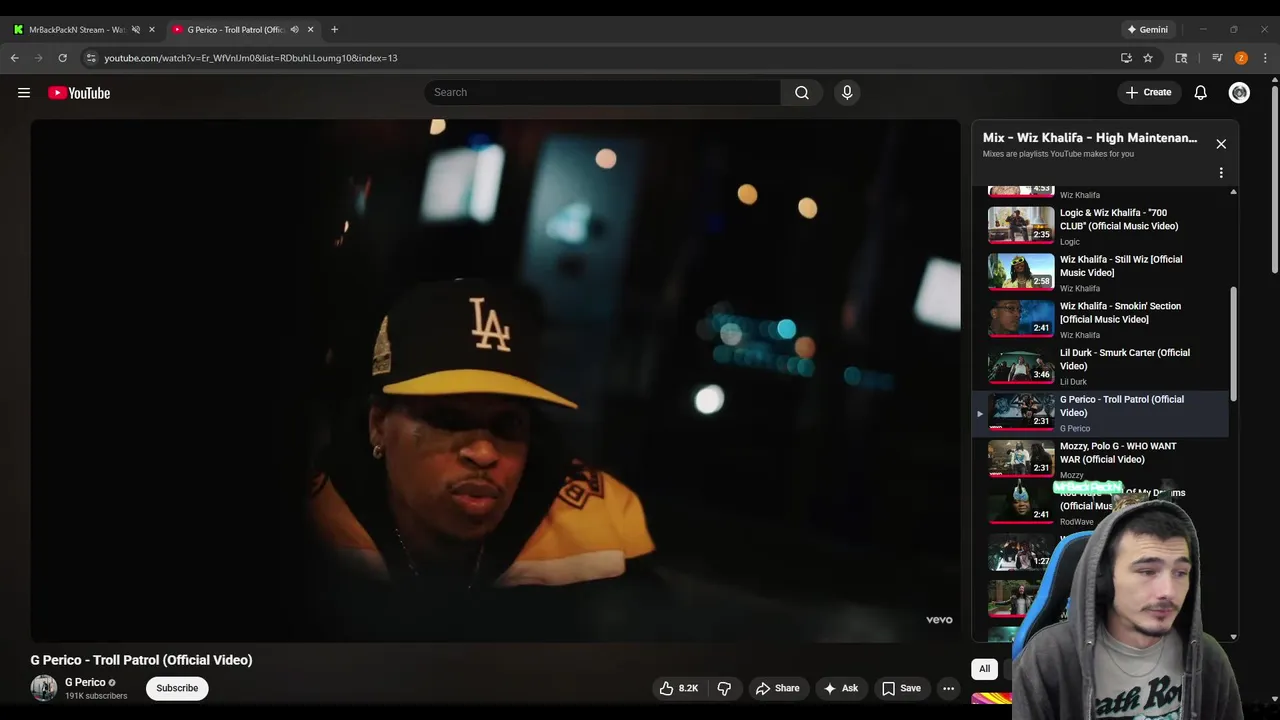This screenshot has height=720, width=1280.
Task: Open the Chrome three-dot menu
Action: [x=1265, y=58]
